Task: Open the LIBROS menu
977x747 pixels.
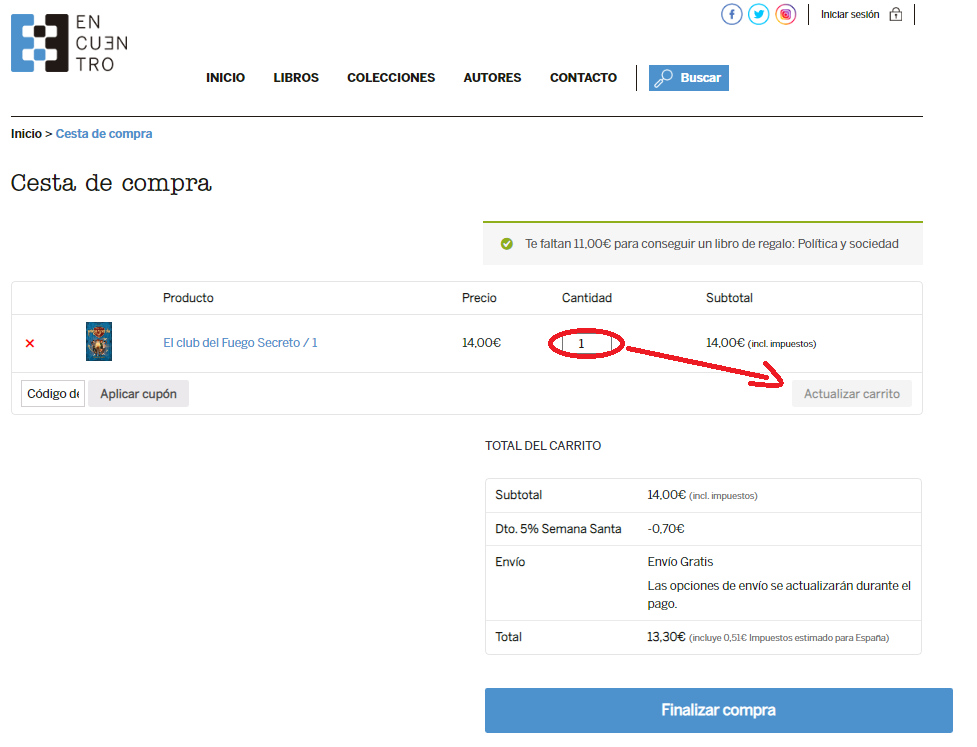Action: (296, 78)
